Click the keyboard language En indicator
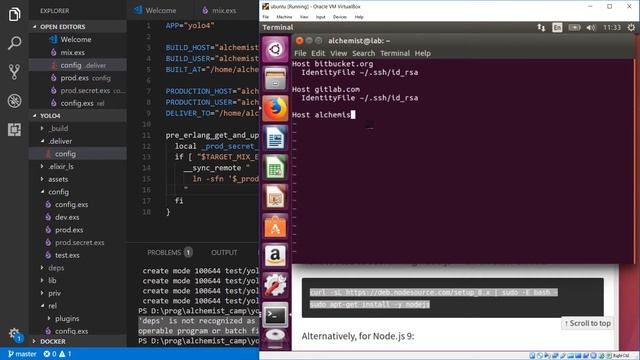 (557, 27)
